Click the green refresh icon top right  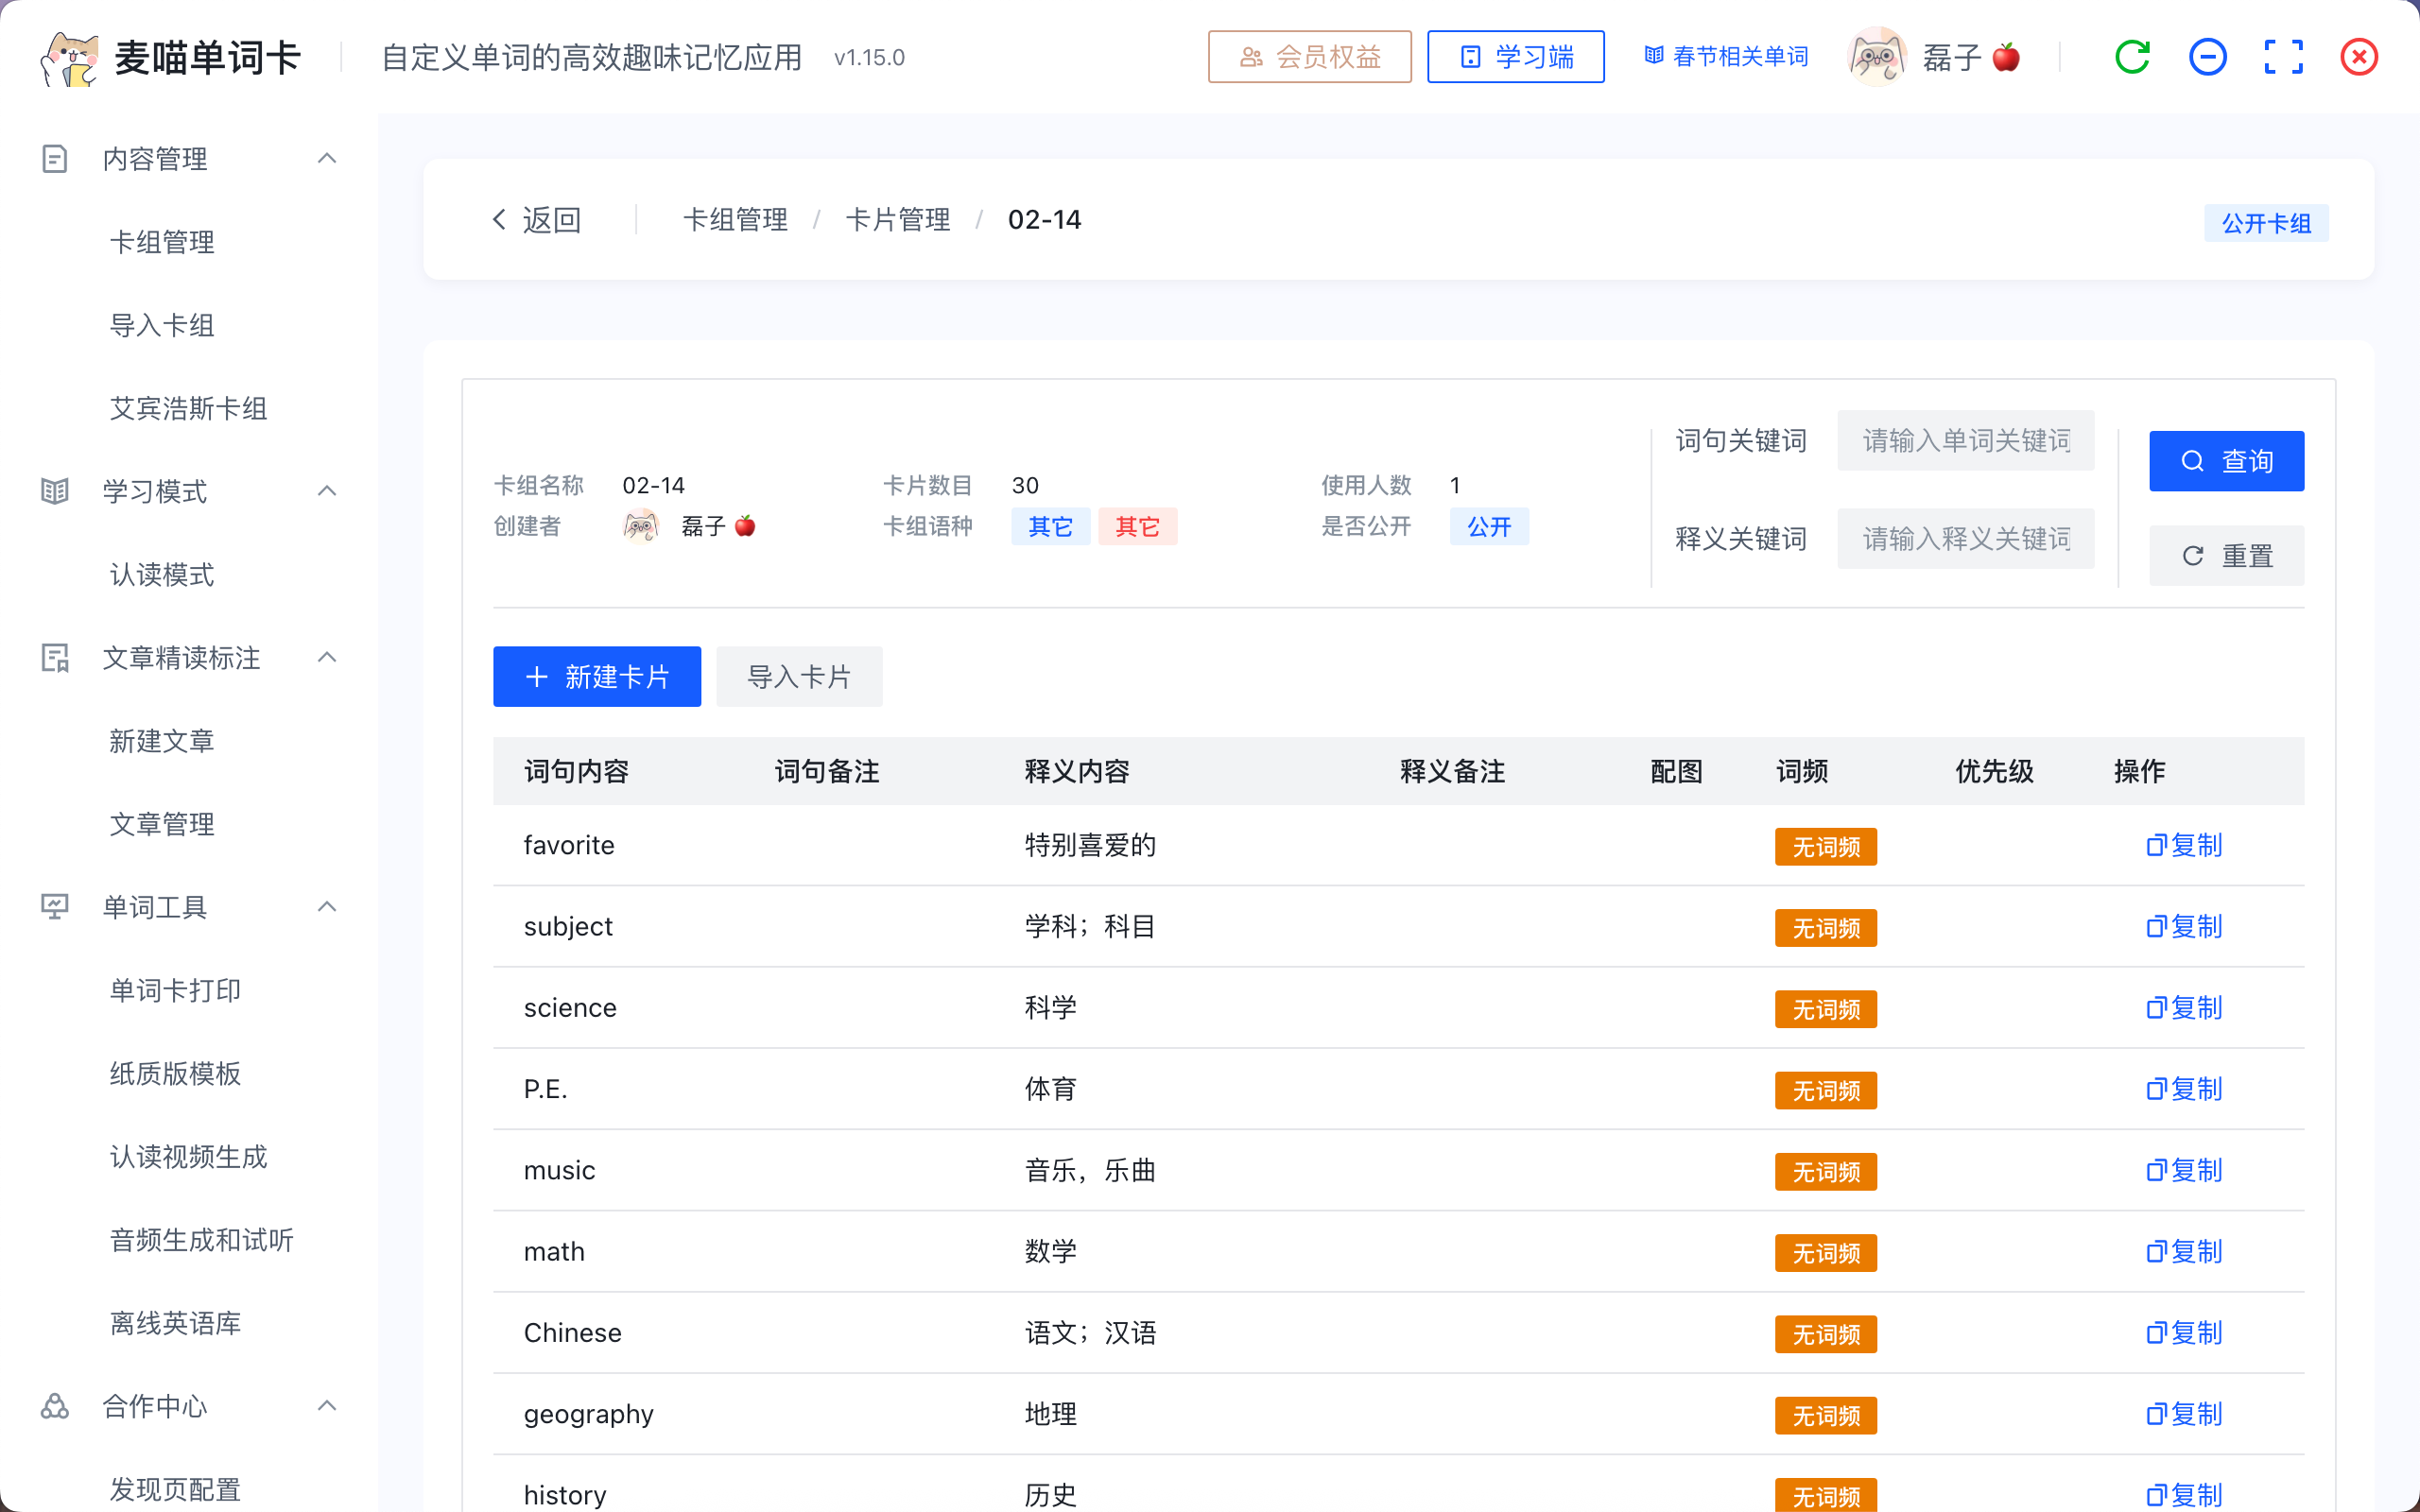(x=2133, y=57)
